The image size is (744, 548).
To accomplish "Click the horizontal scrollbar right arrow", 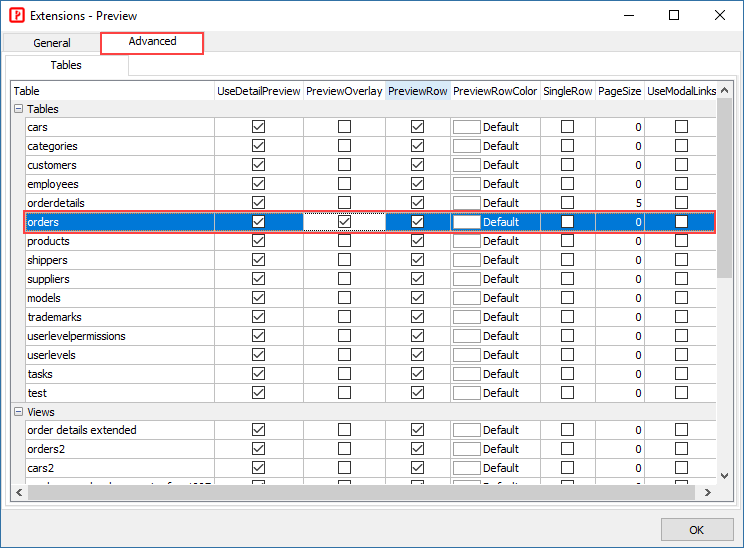I will tap(707, 493).
